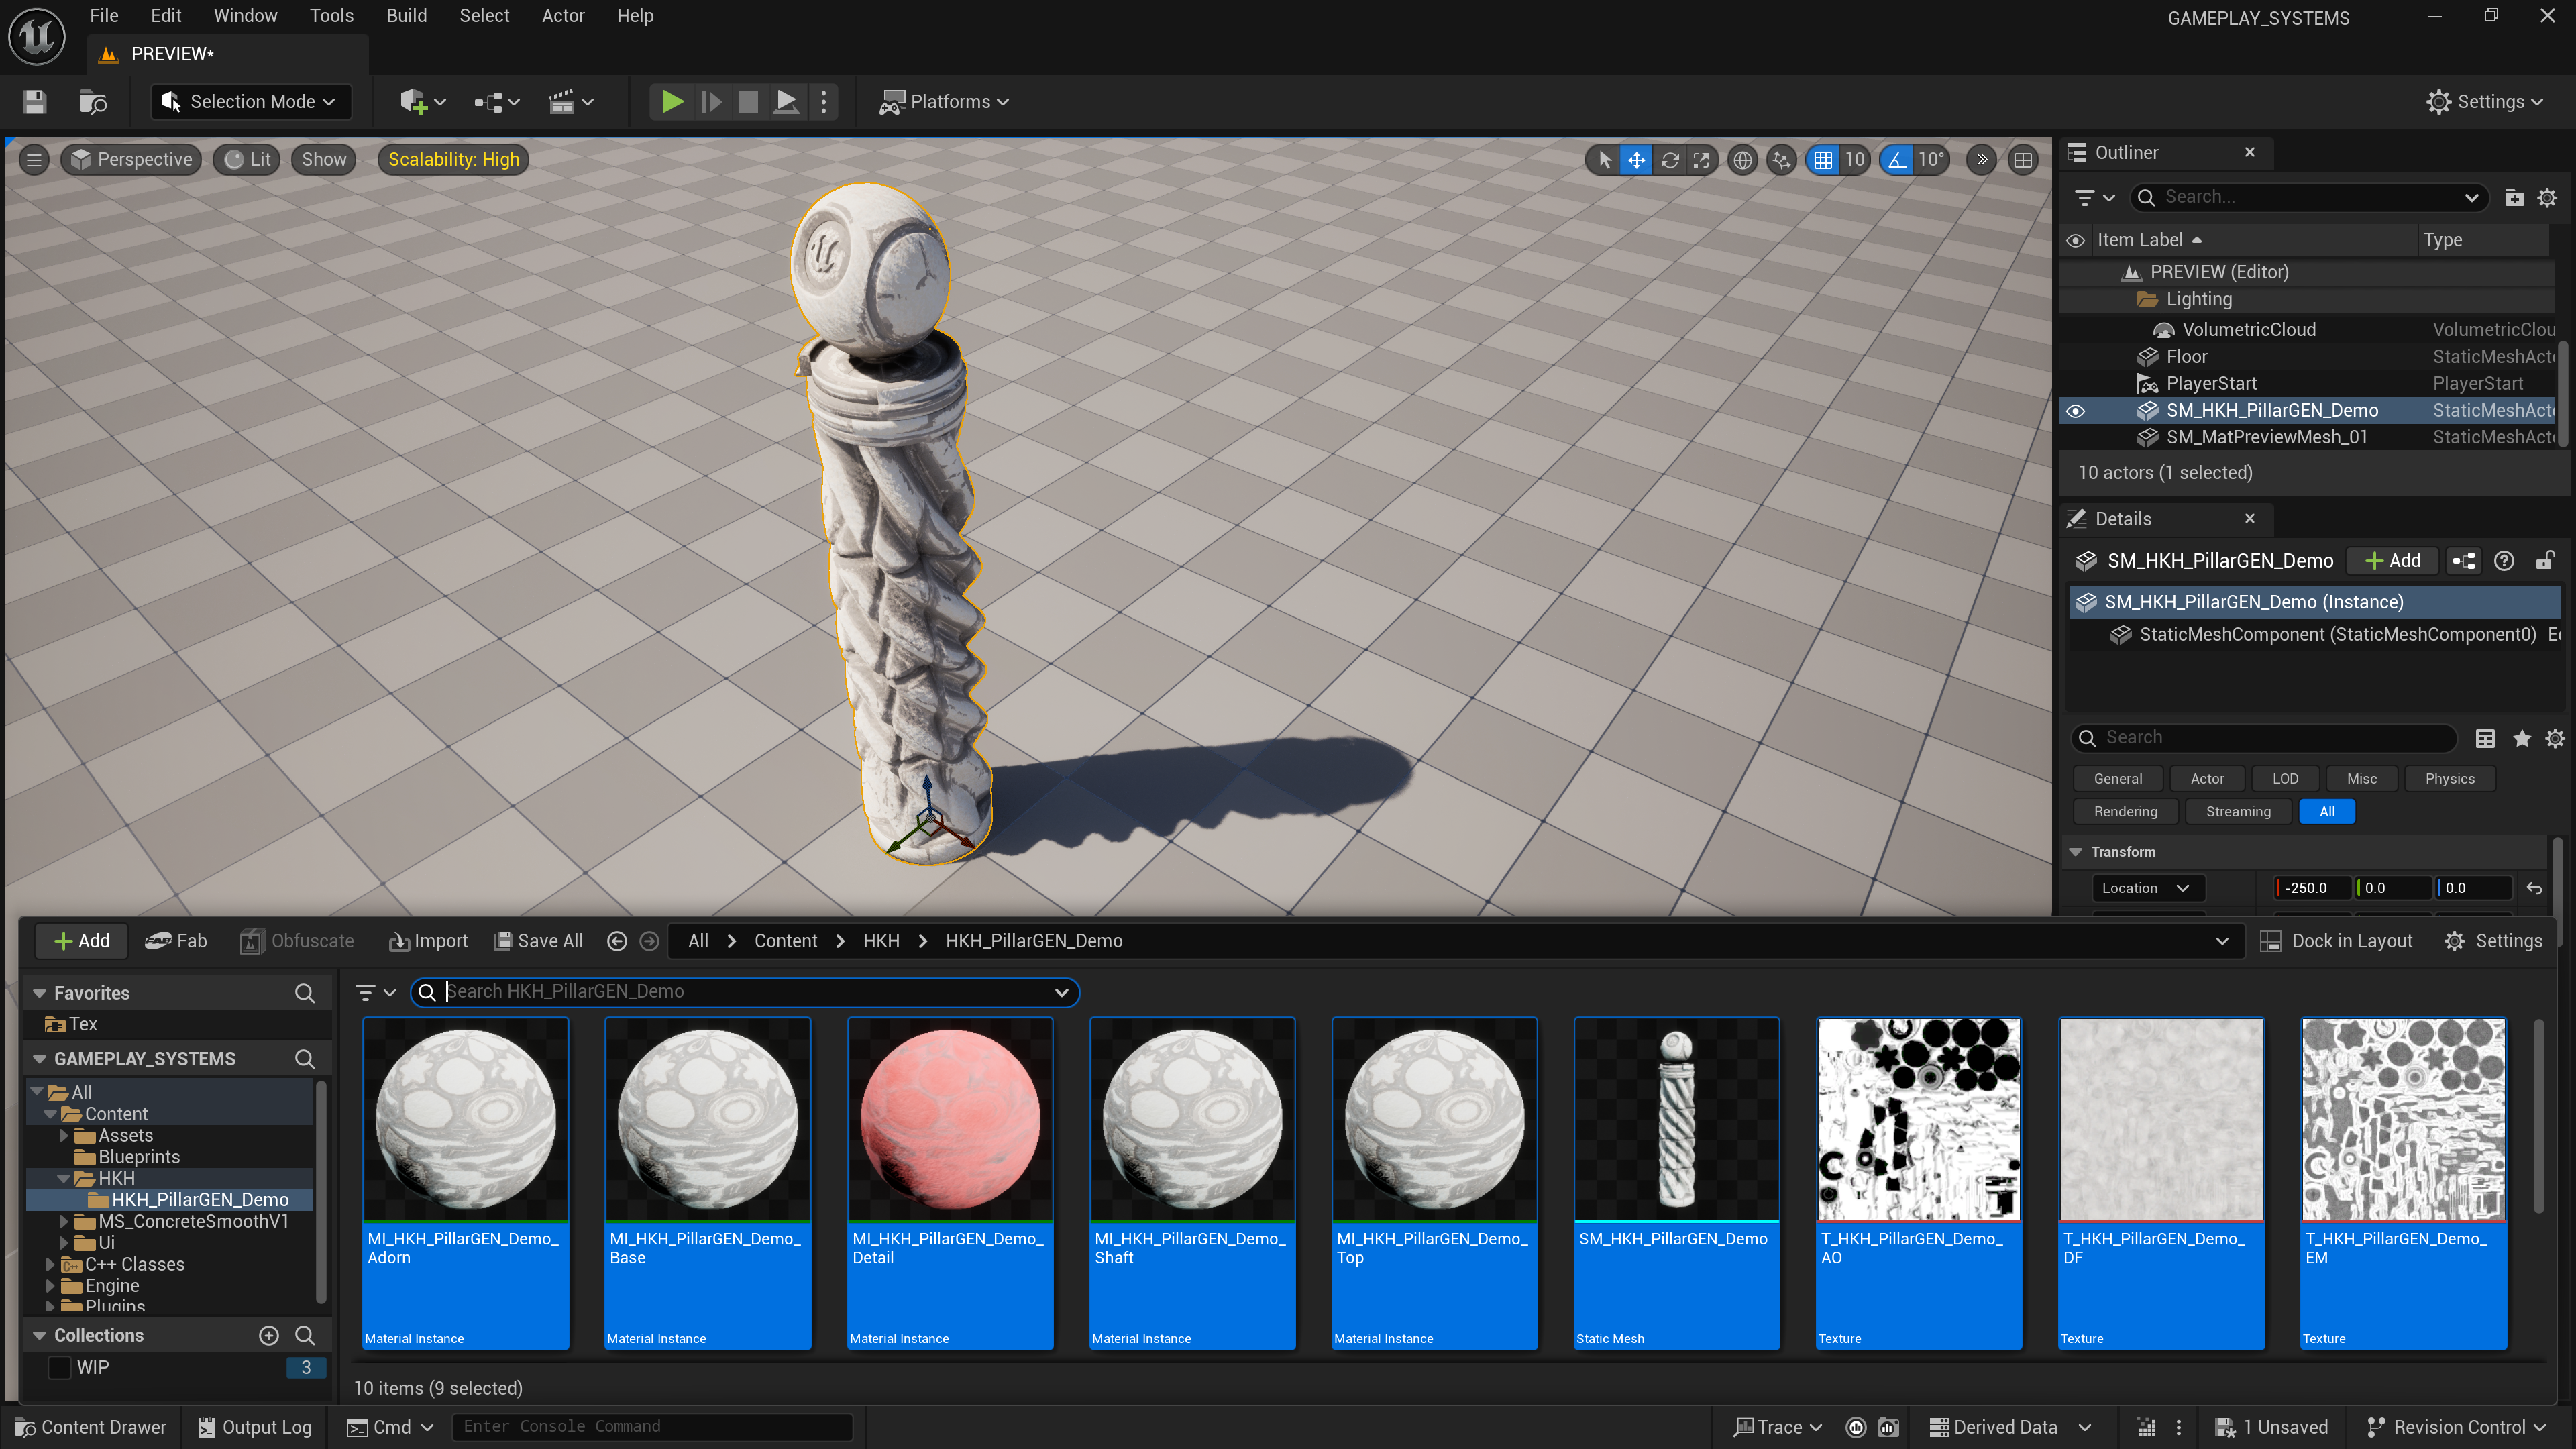Open the Details property matrix icon
The height and width of the screenshot is (1449, 2576).
[2485, 738]
